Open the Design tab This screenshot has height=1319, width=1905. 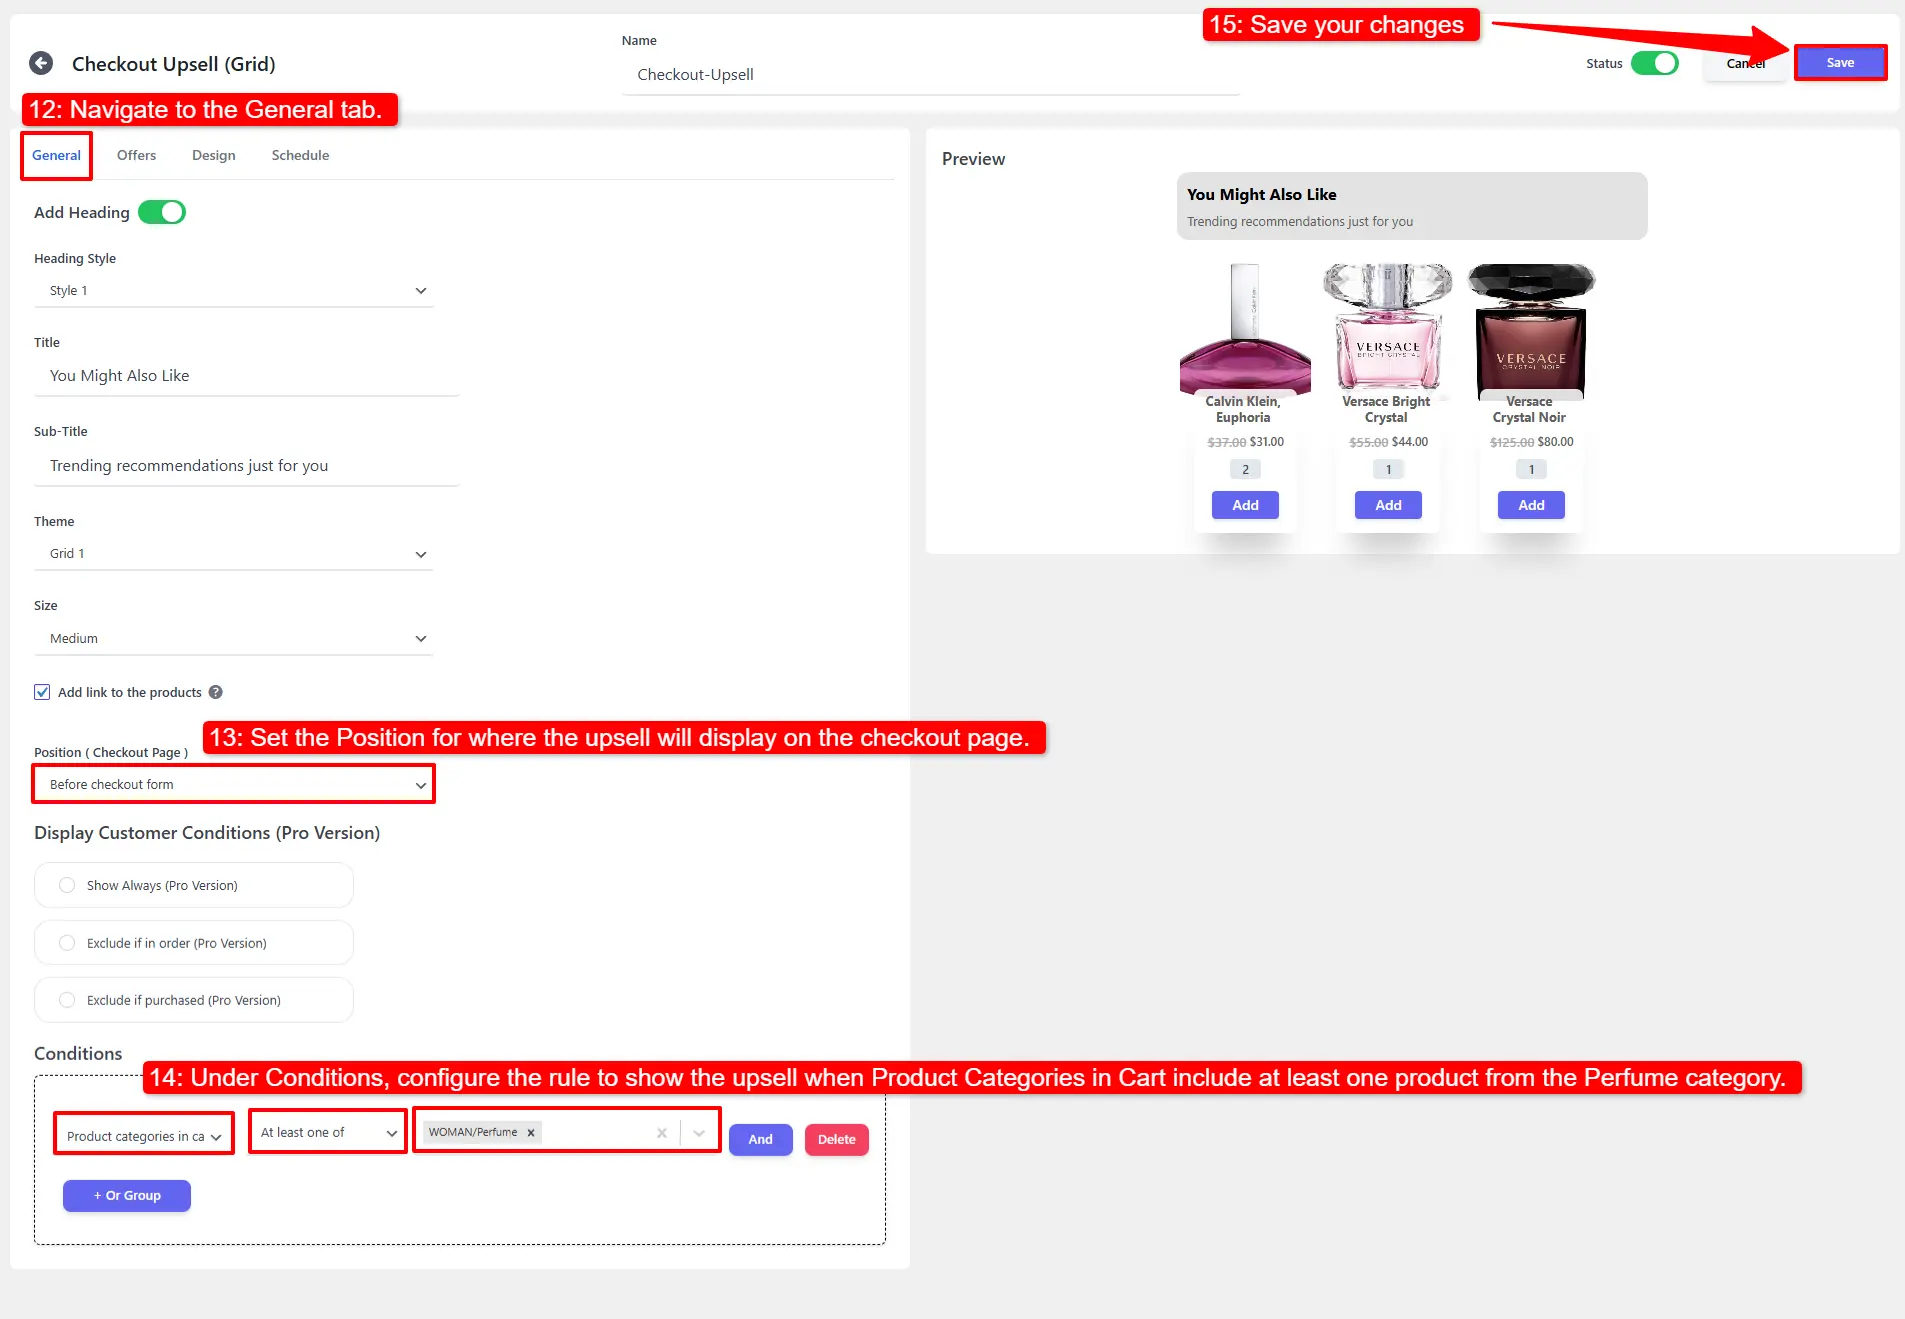(x=213, y=155)
